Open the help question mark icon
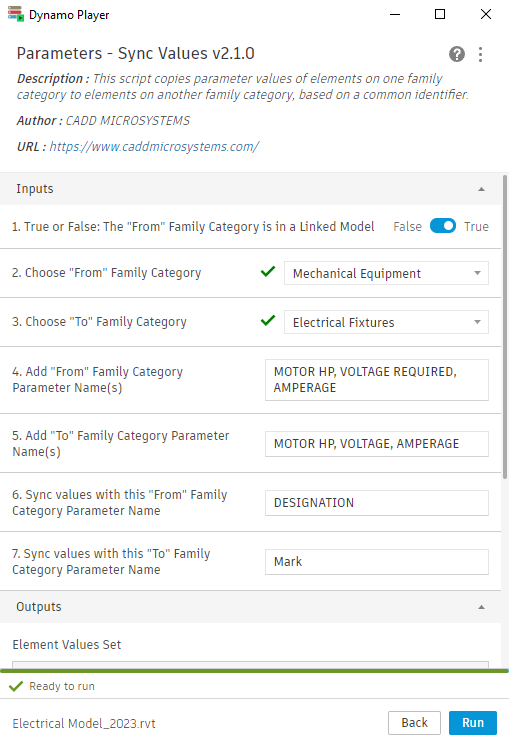509x747 pixels. (x=457, y=54)
